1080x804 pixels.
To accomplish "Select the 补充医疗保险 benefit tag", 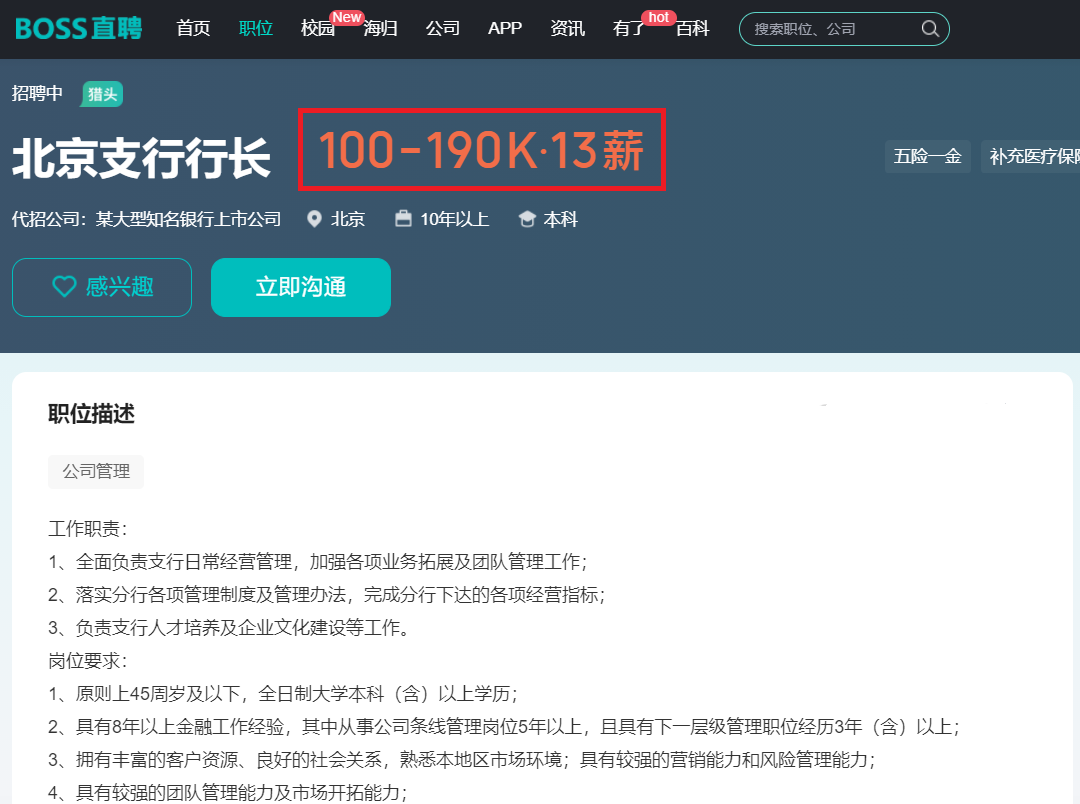I will [x=1033, y=157].
